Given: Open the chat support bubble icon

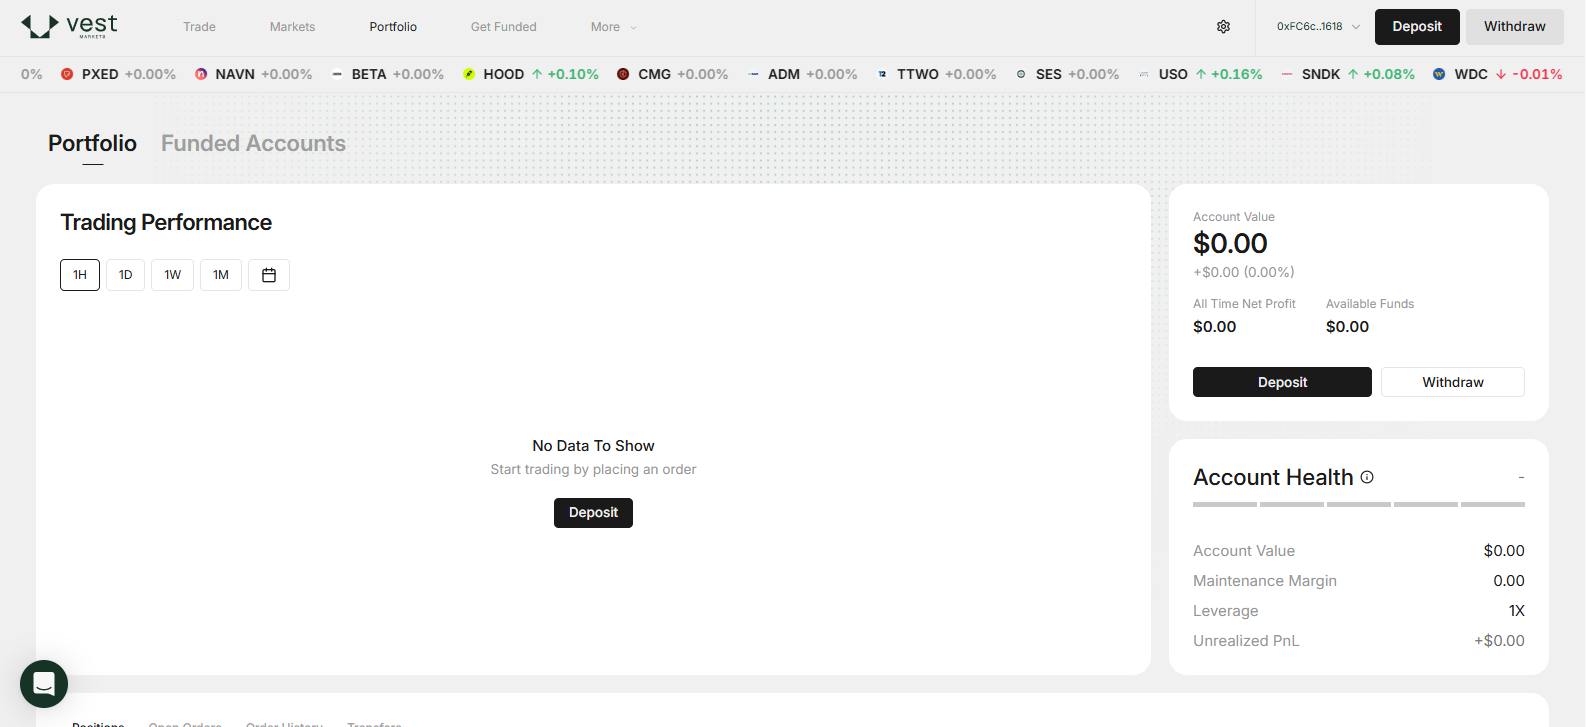Looking at the screenshot, I should coord(44,684).
